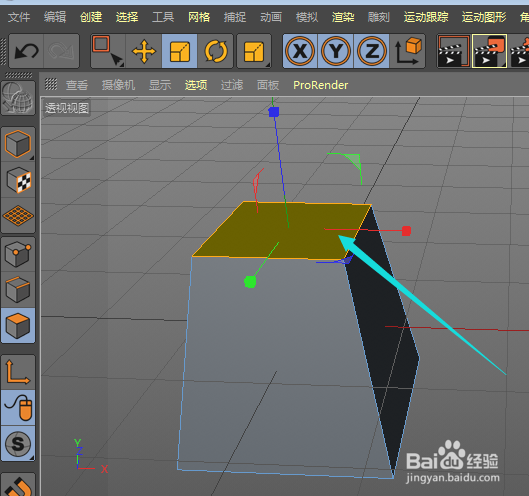Click the make editable globe icon
529x496 pixels.
tap(18, 98)
